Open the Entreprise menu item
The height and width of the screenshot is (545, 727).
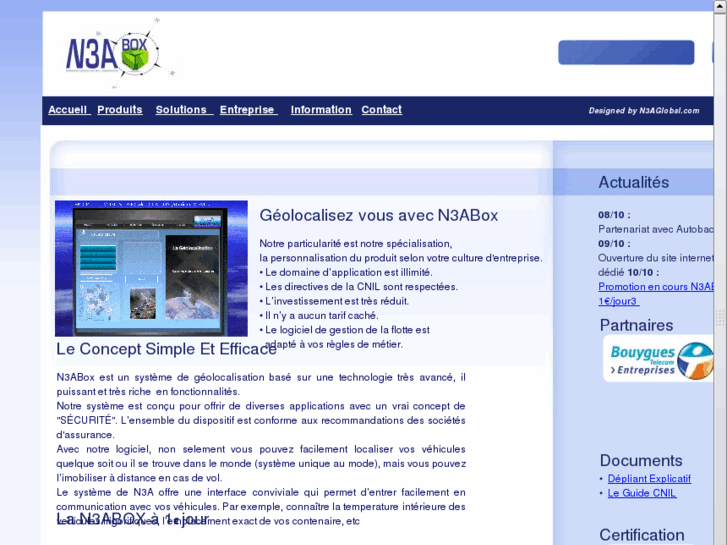[247, 110]
